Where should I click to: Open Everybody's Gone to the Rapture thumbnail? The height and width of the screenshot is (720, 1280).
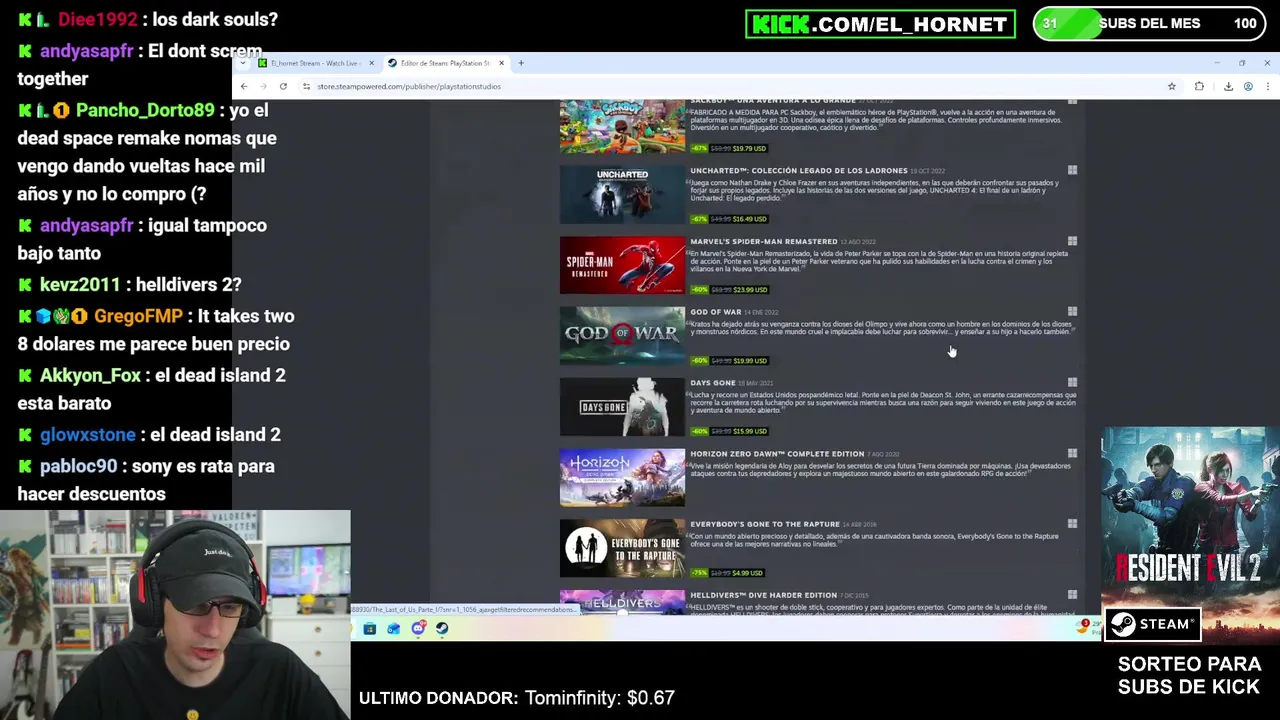tap(622, 548)
